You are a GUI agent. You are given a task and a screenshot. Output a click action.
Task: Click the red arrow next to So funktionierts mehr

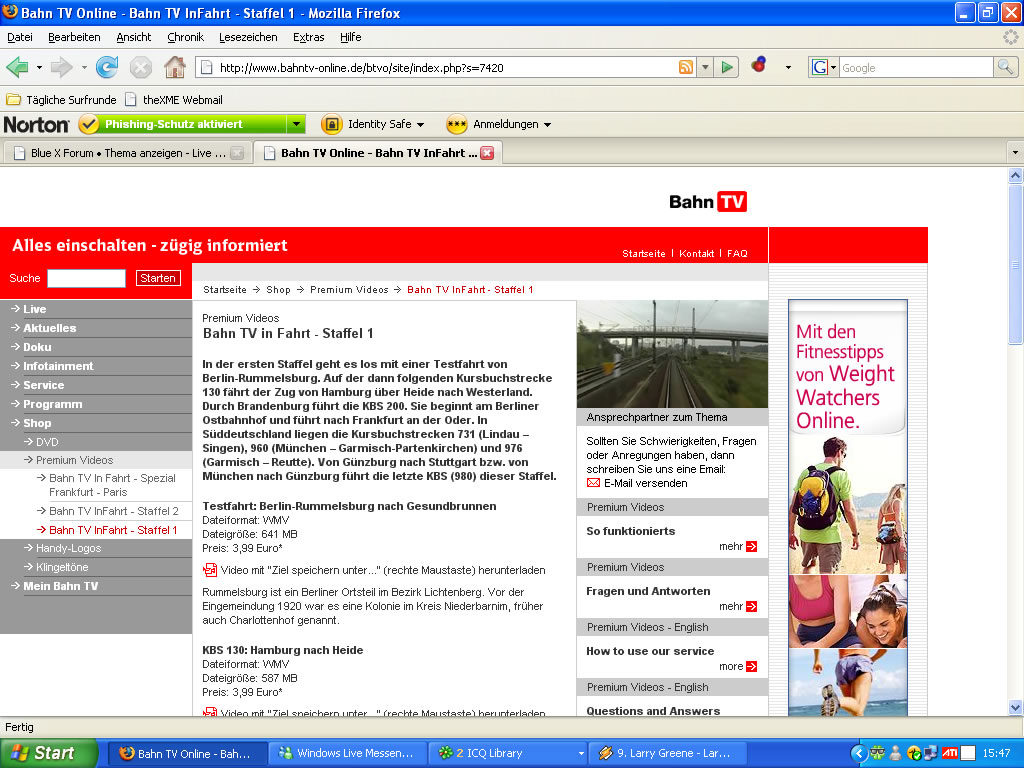click(751, 547)
